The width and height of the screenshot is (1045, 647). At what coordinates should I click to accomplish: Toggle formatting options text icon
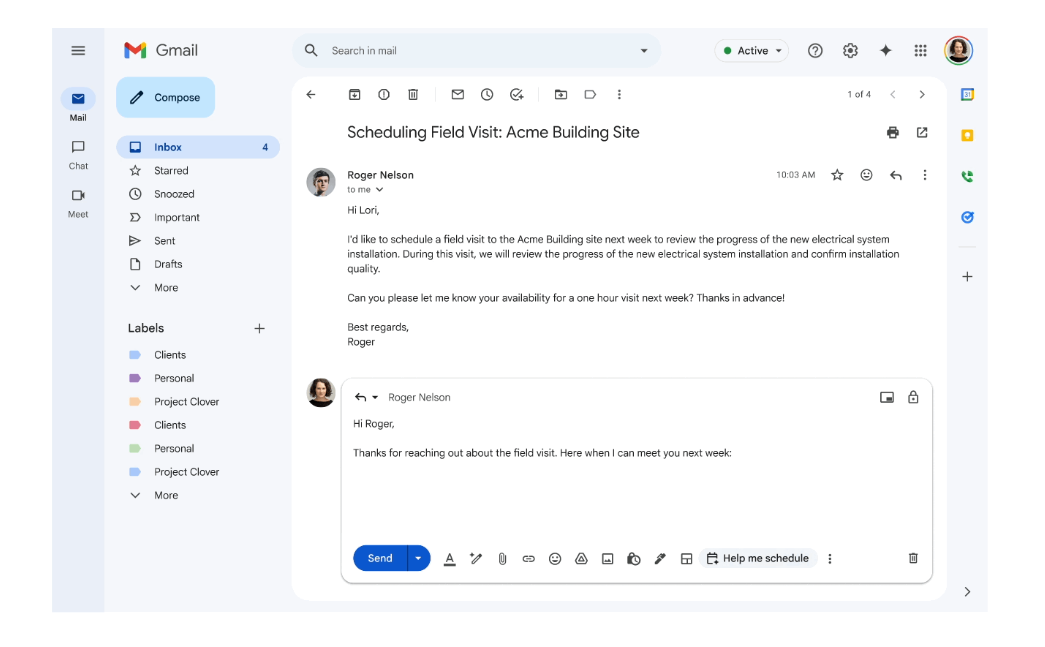point(450,559)
